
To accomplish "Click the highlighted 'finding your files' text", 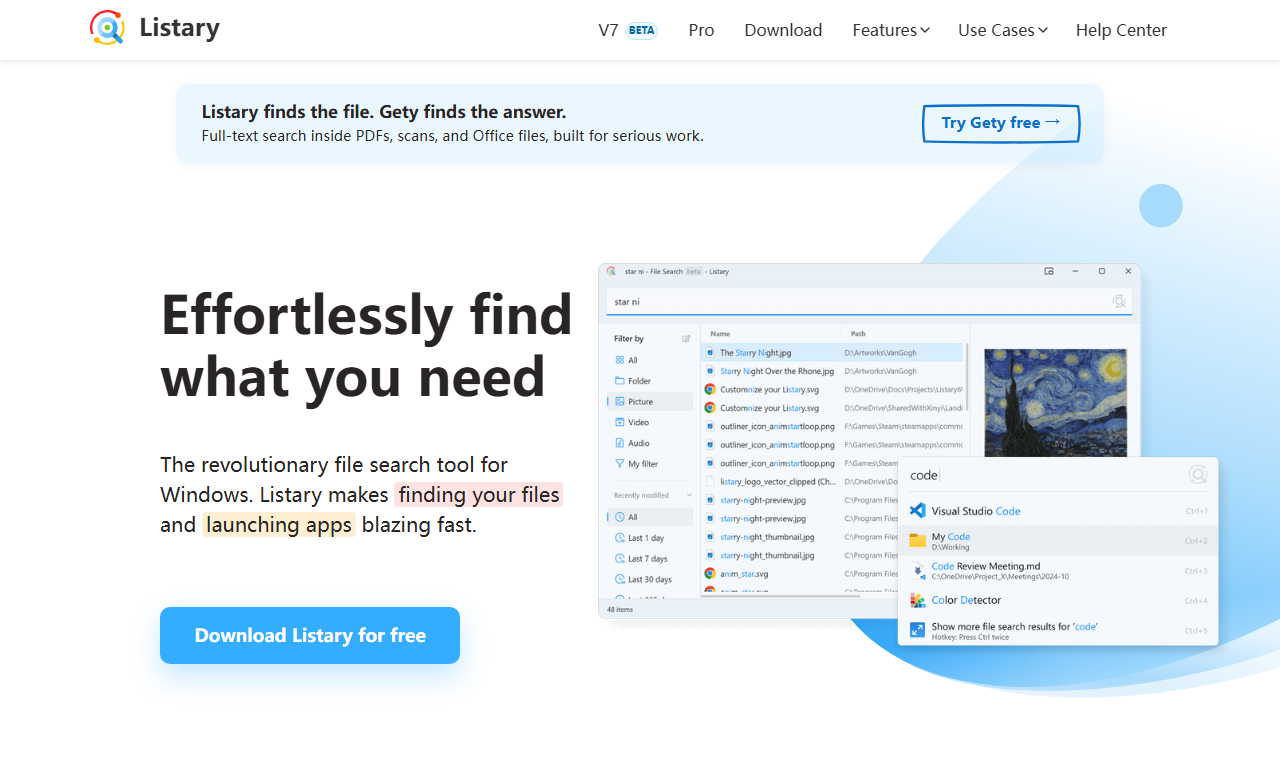I will pyautogui.click(x=479, y=494).
